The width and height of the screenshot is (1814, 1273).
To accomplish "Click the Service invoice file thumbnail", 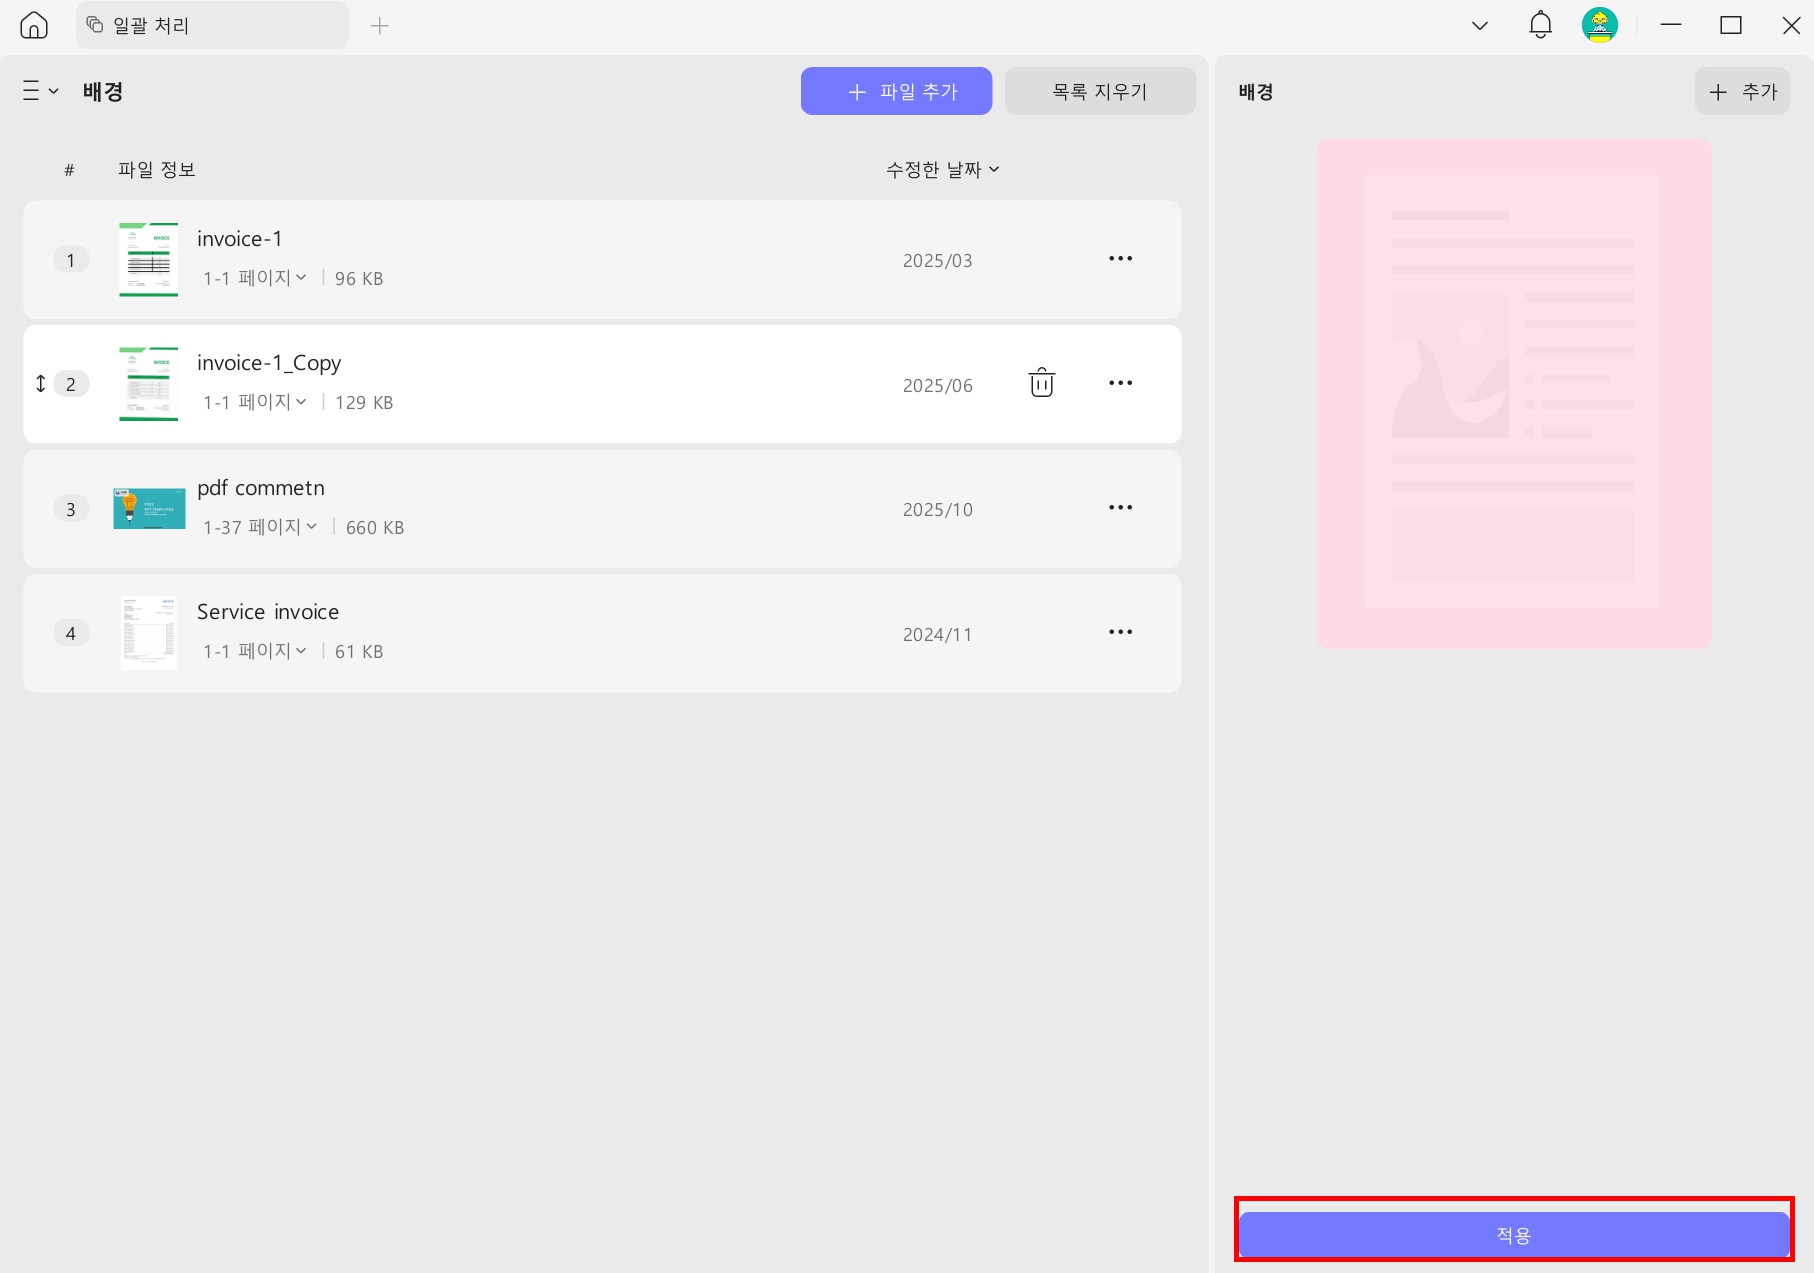I will pos(149,633).
